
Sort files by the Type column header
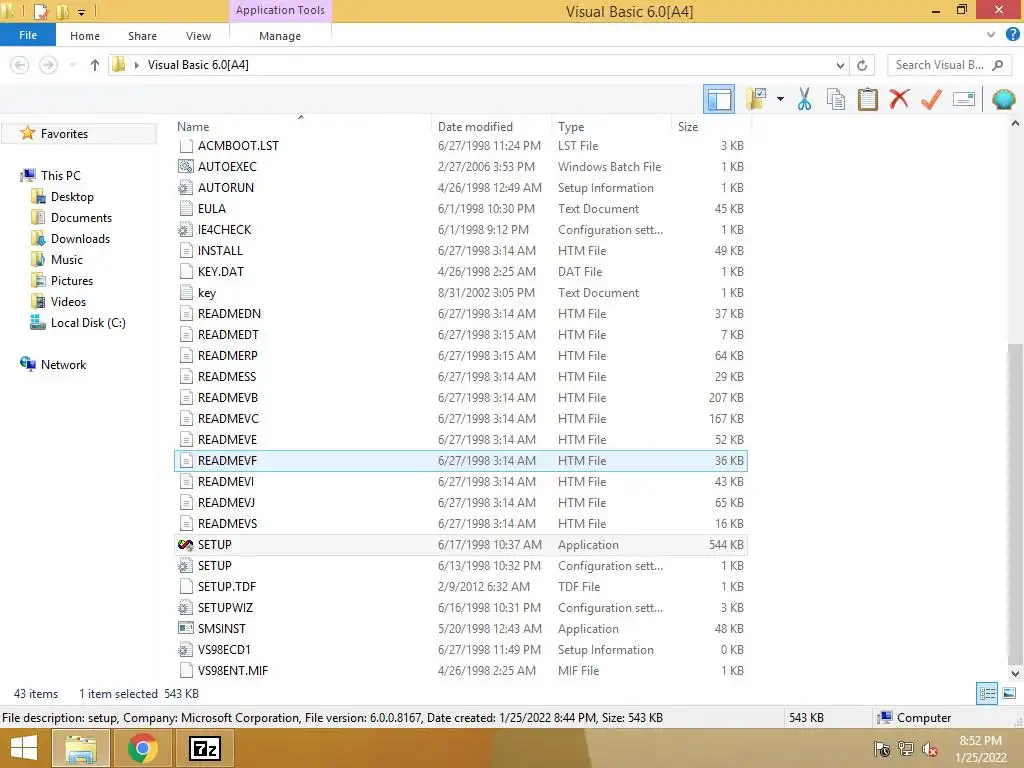tap(571, 127)
